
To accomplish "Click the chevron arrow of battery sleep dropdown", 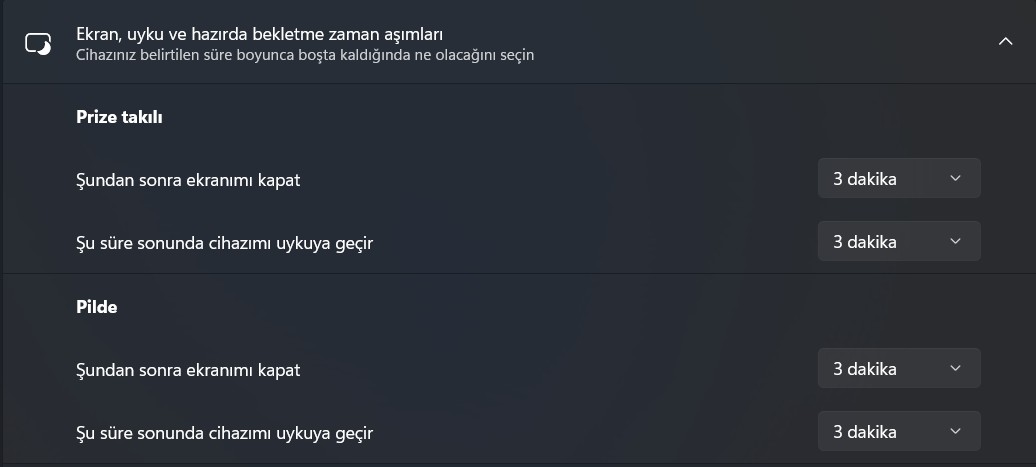I will [x=955, y=431].
